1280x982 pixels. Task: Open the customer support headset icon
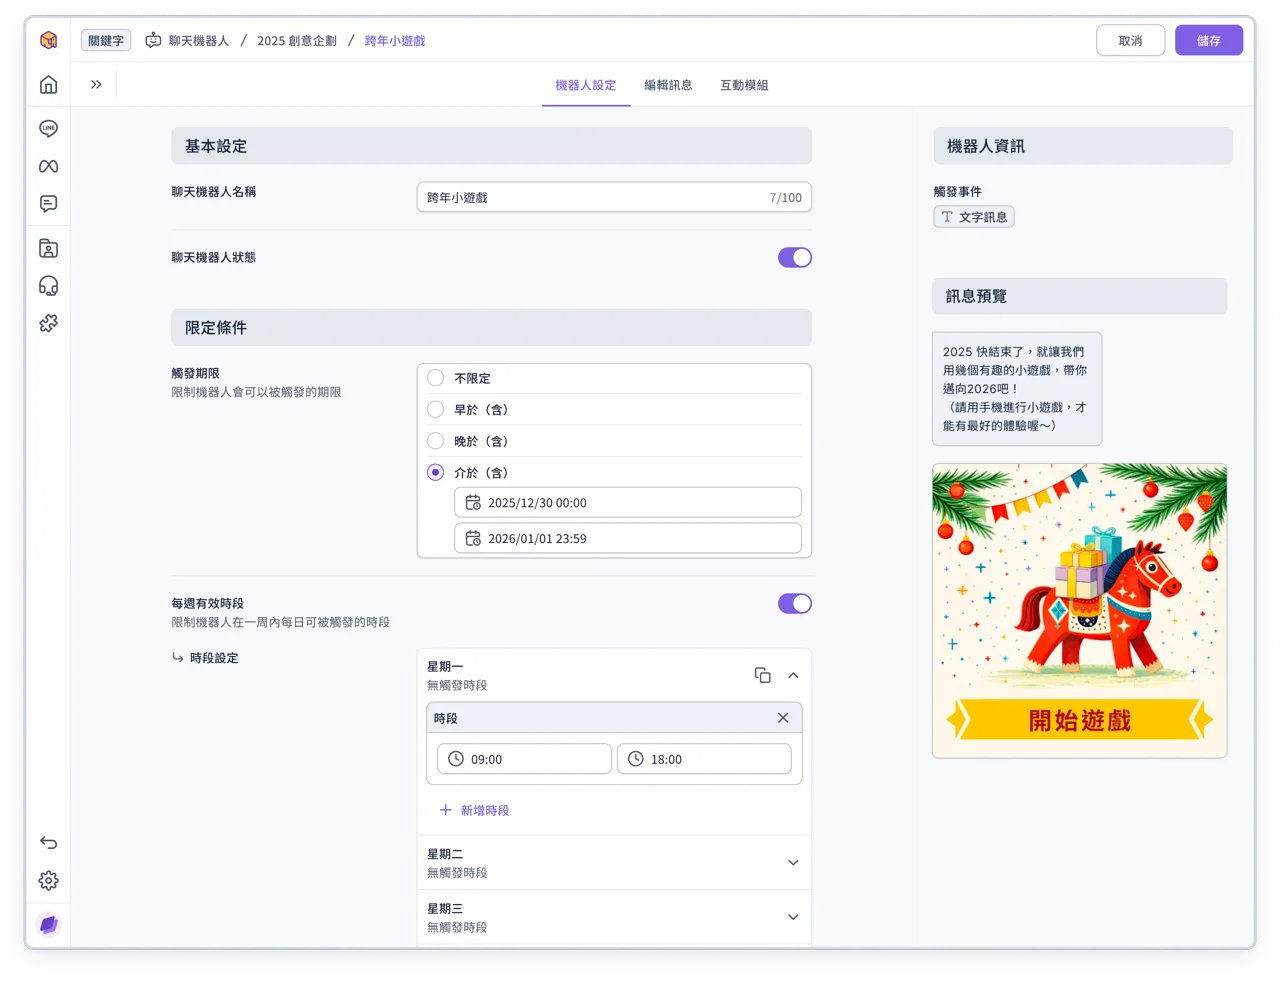pyautogui.click(x=48, y=286)
